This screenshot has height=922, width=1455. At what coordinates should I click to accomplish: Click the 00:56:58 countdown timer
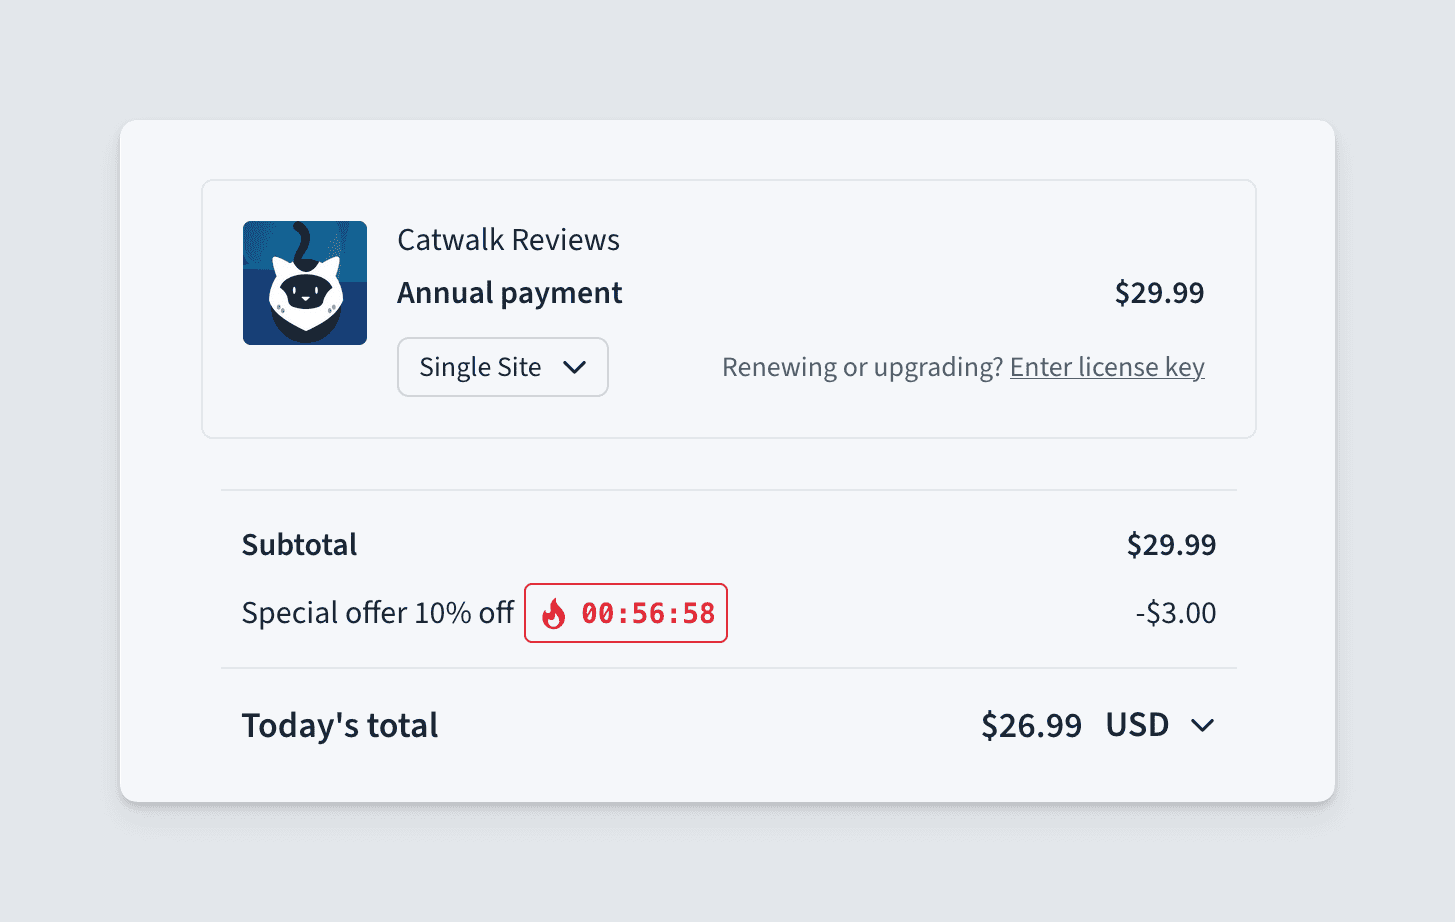click(648, 613)
